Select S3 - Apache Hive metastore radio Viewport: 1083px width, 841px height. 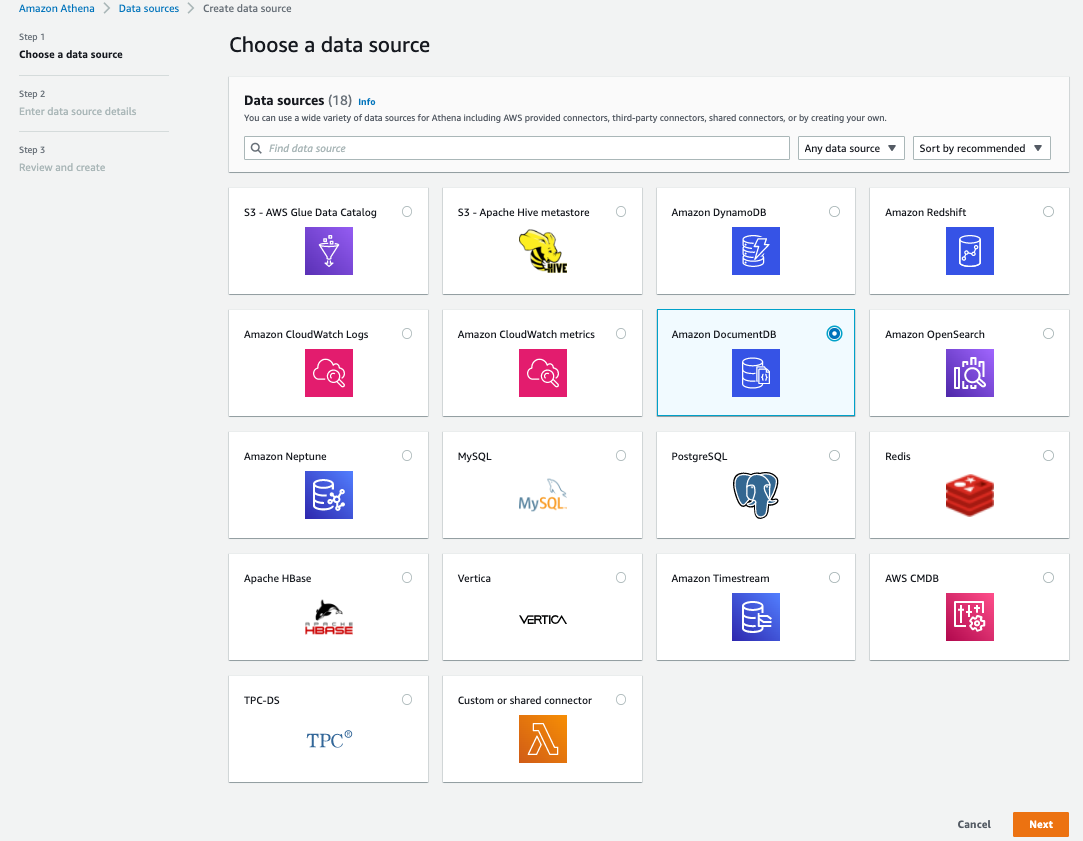(621, 211)
